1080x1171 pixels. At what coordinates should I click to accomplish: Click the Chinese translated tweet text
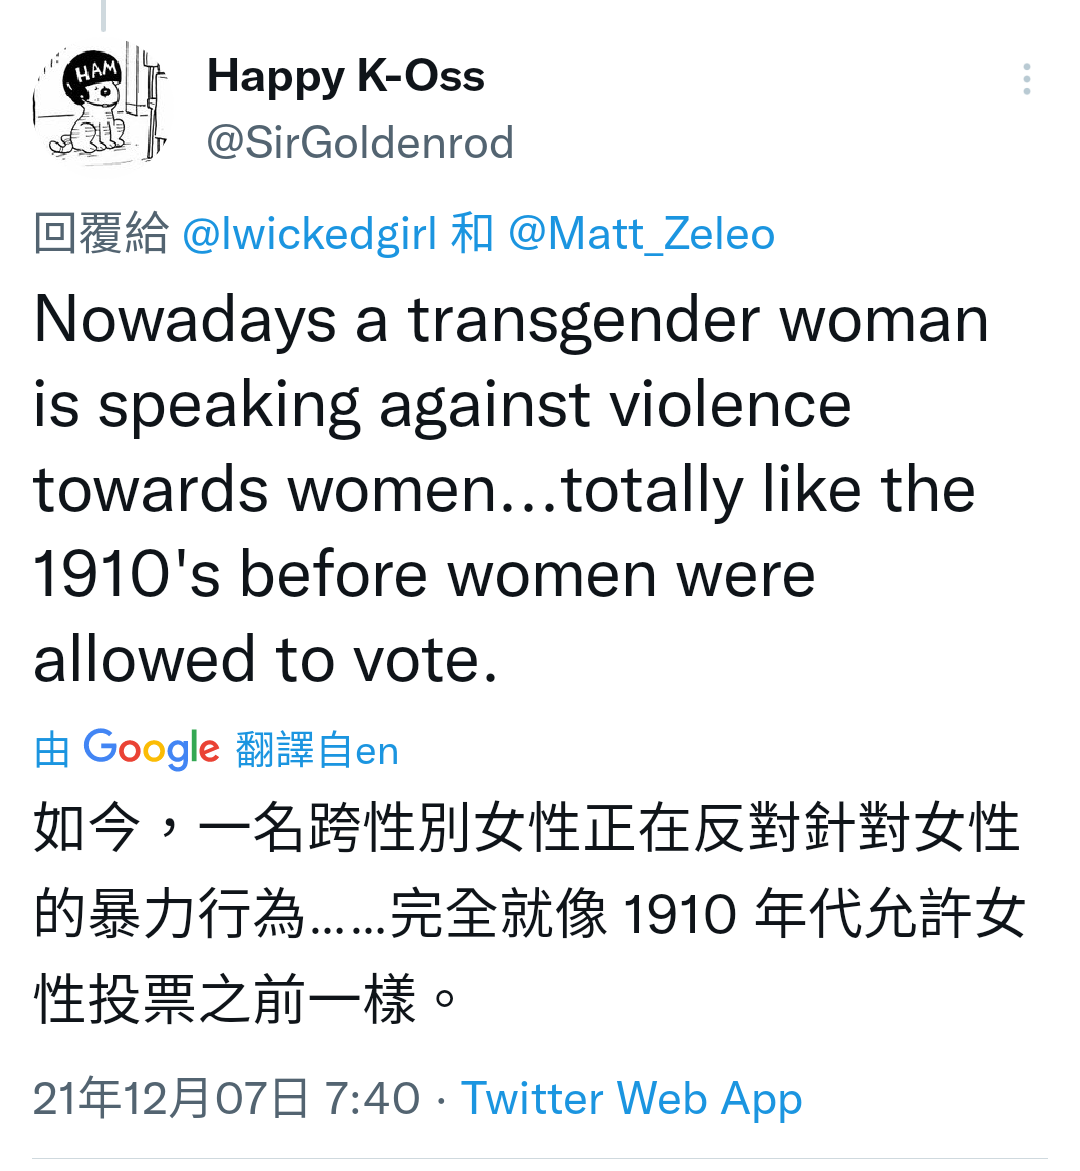click(x=529, y=913)
